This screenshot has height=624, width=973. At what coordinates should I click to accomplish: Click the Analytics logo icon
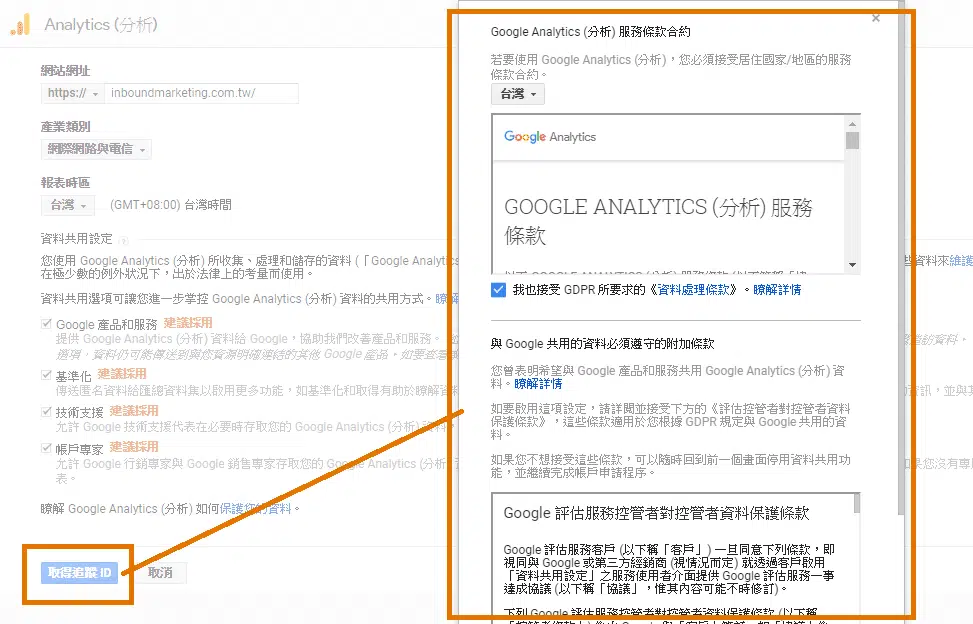[20, 25]
